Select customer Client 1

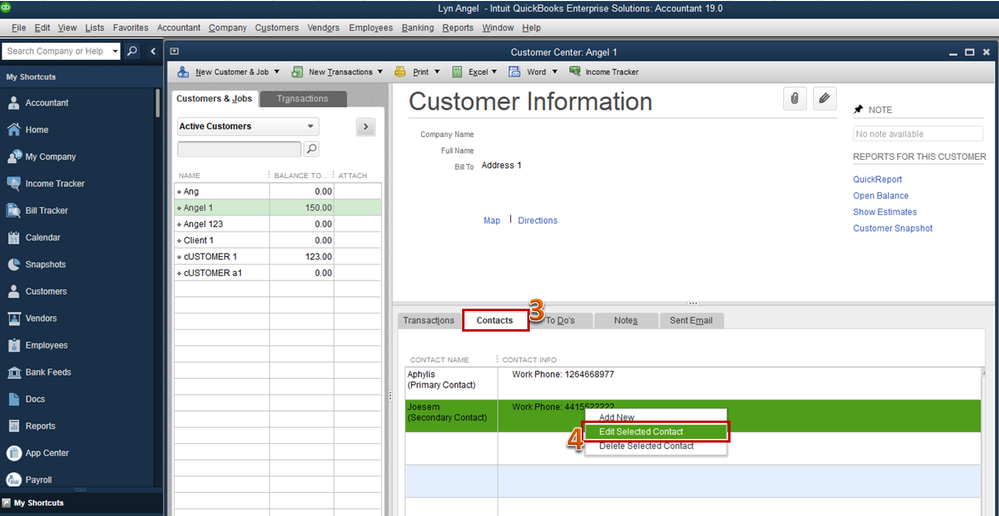278,240
